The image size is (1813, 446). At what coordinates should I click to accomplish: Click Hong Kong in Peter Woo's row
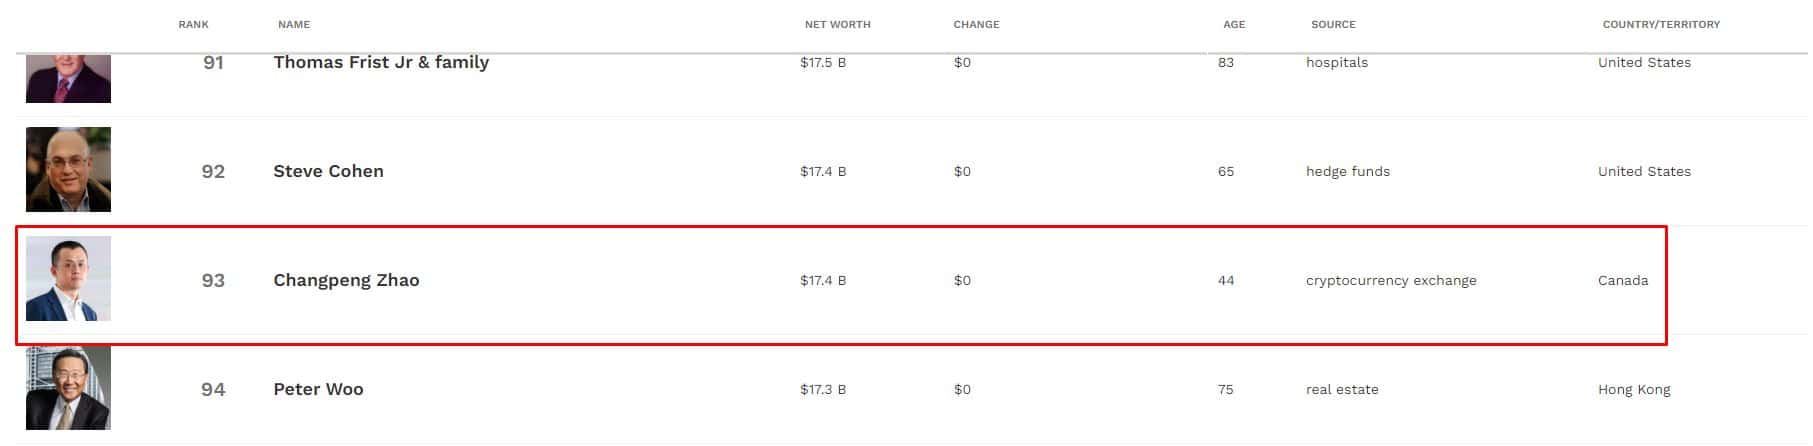pyautogui.click(x=1634, y=389)
